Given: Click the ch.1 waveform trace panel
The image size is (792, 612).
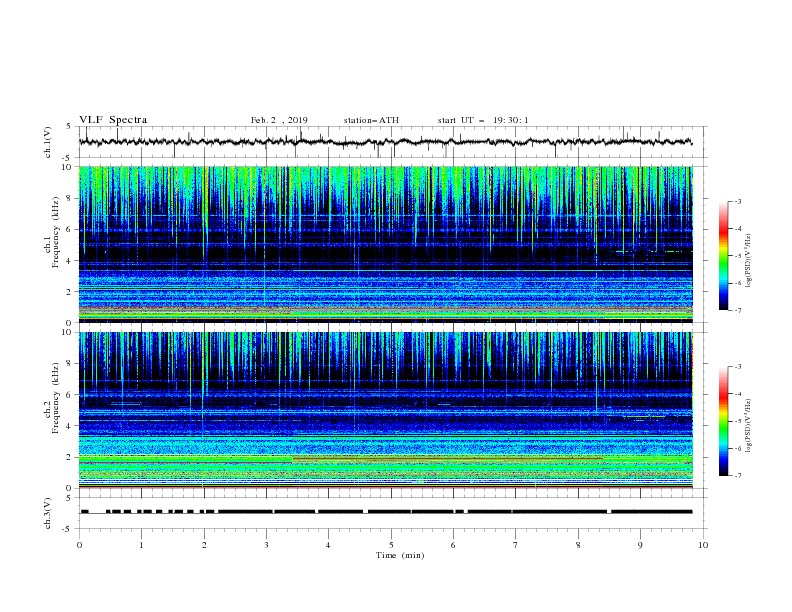Looking at the screenshot, I should pos(393,142).
